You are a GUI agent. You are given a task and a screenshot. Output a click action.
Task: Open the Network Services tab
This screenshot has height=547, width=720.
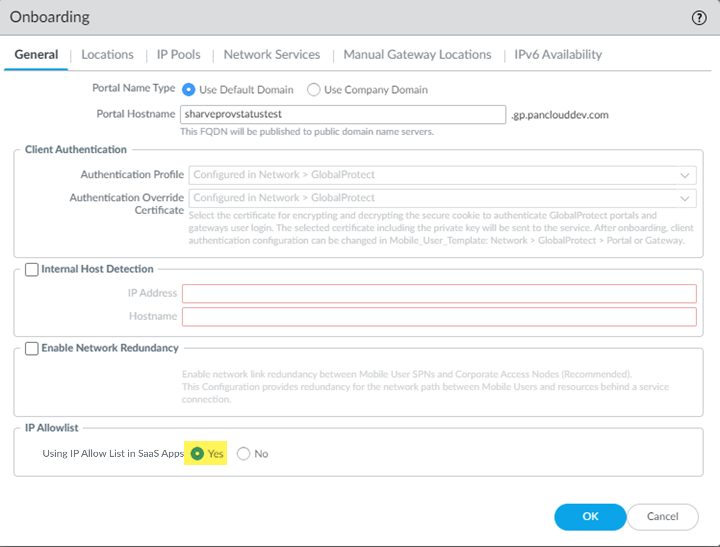click(272, 55)
